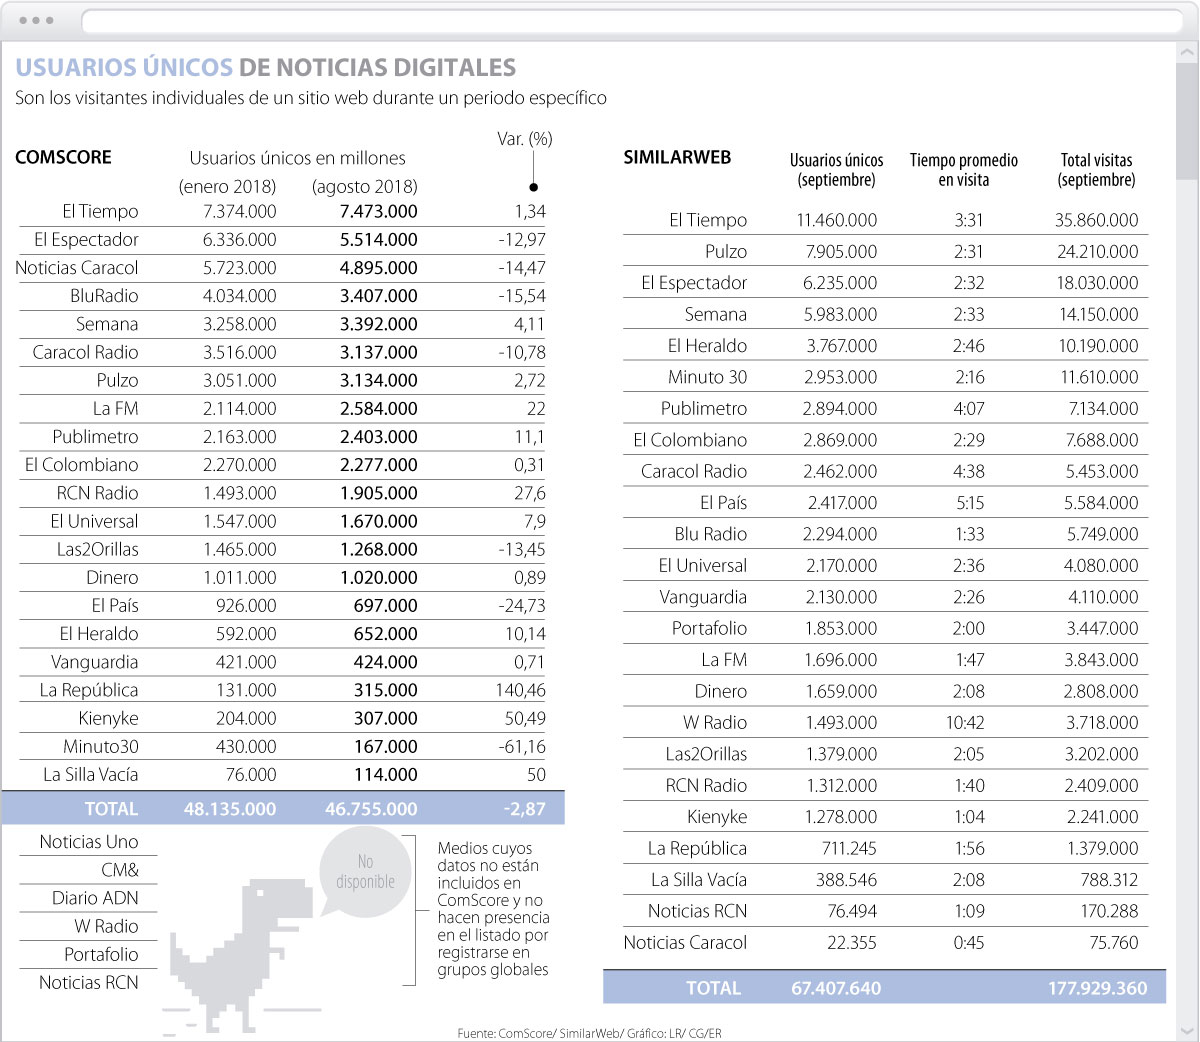Image resolution: width=1200 pixels, height=1042 pixels.
Task: Click the three dots in browser frame
Action: pos(37,20)
